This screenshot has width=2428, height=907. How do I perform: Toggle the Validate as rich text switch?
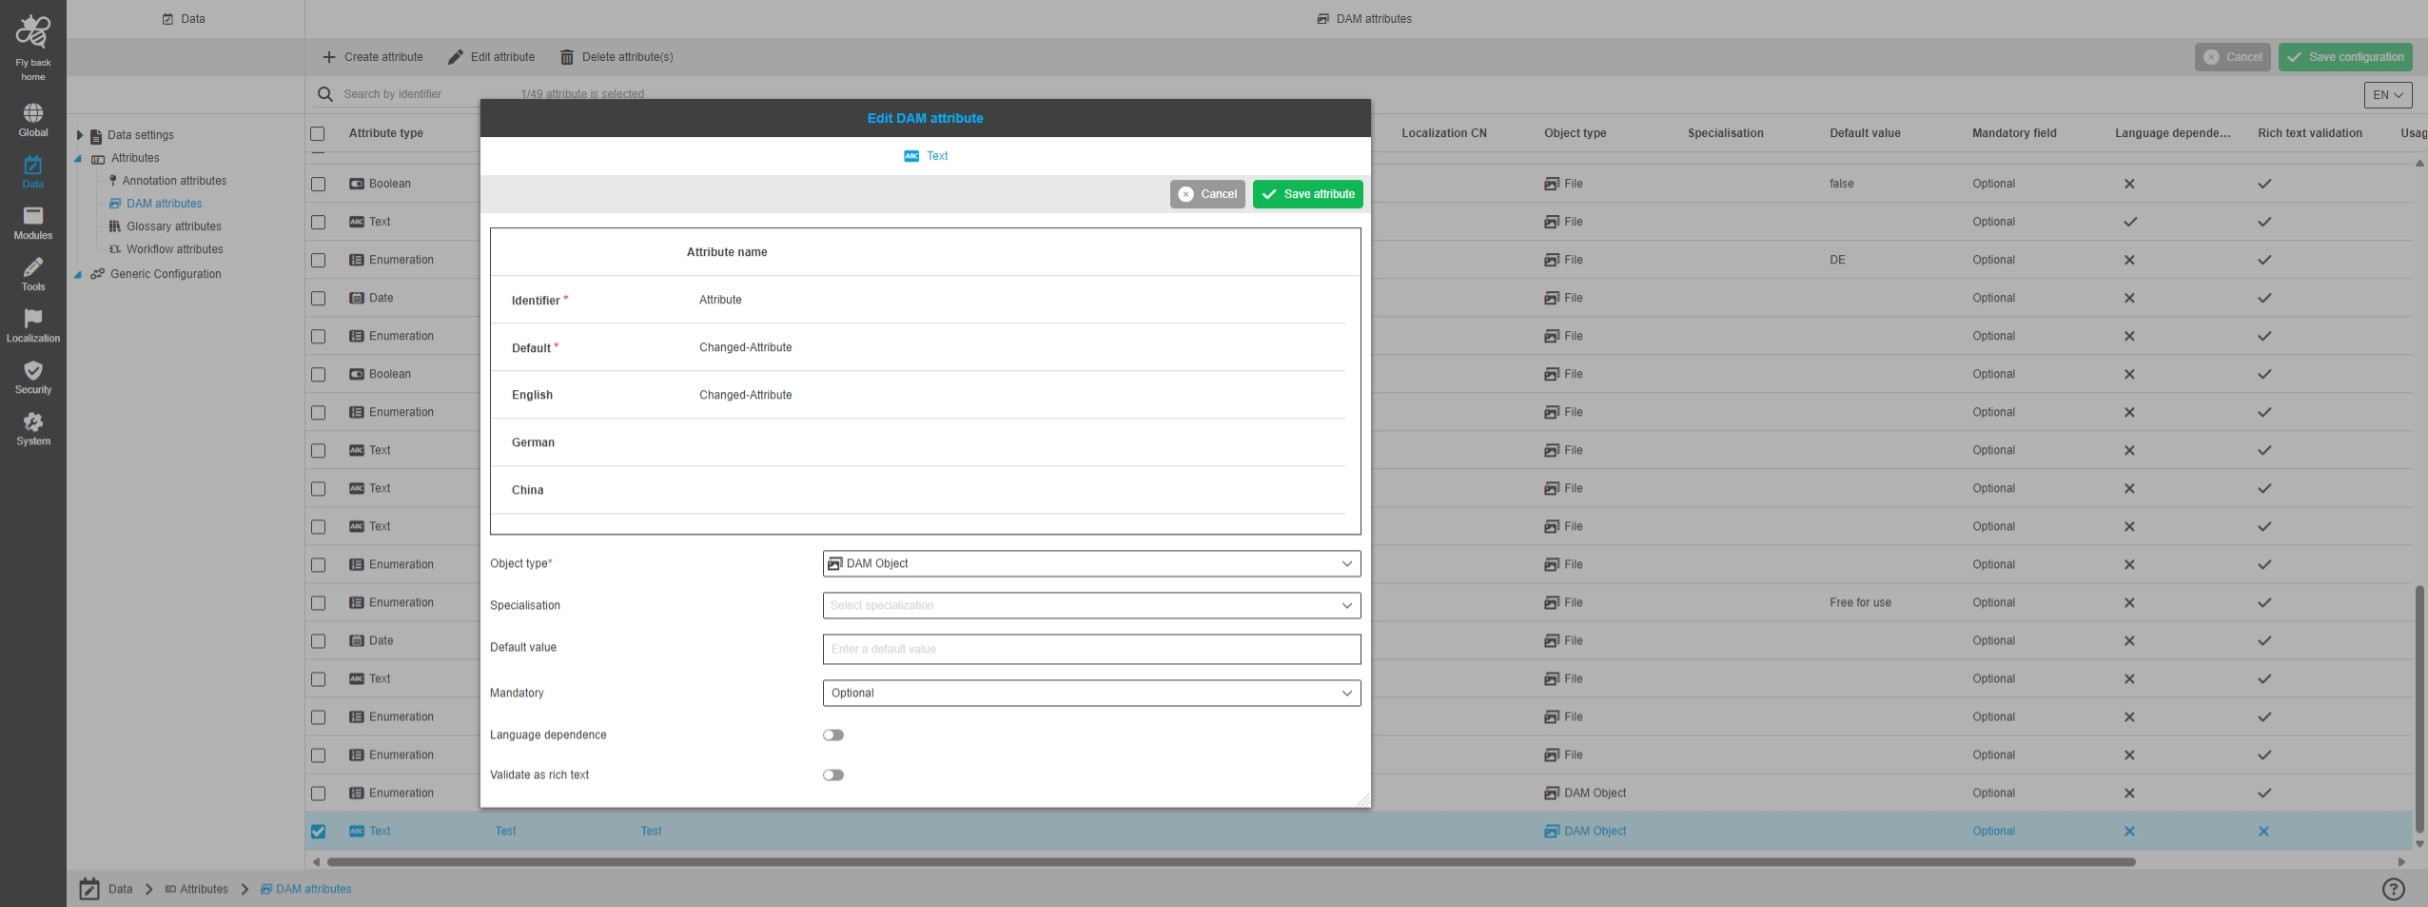coord(833,775)
